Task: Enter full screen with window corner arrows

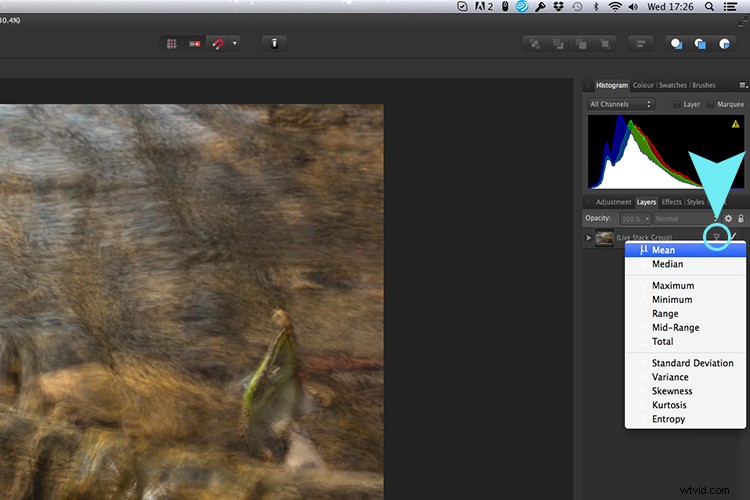Action: (742, 22)
